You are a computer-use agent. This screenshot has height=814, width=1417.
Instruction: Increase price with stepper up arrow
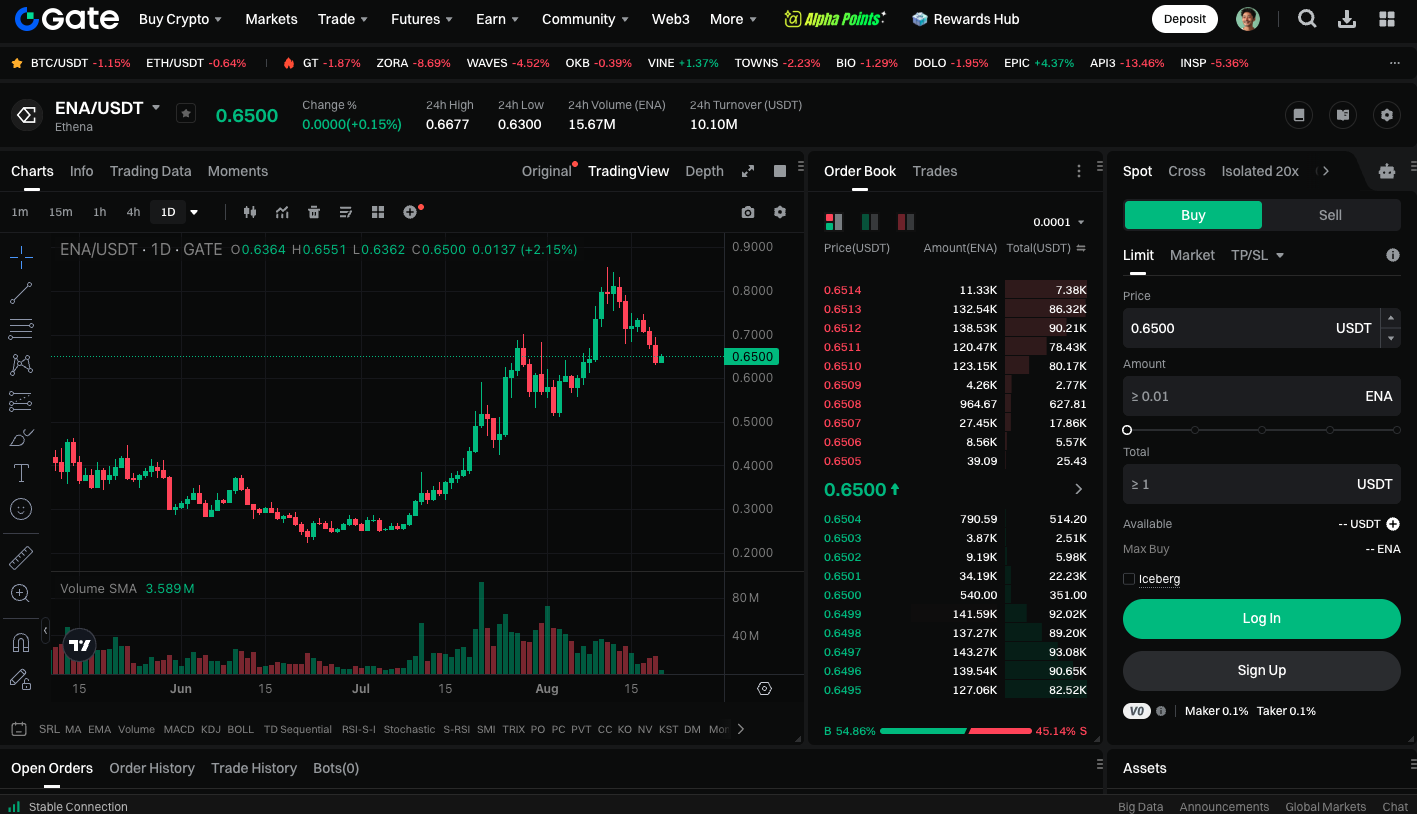[x=1390, y=318]
